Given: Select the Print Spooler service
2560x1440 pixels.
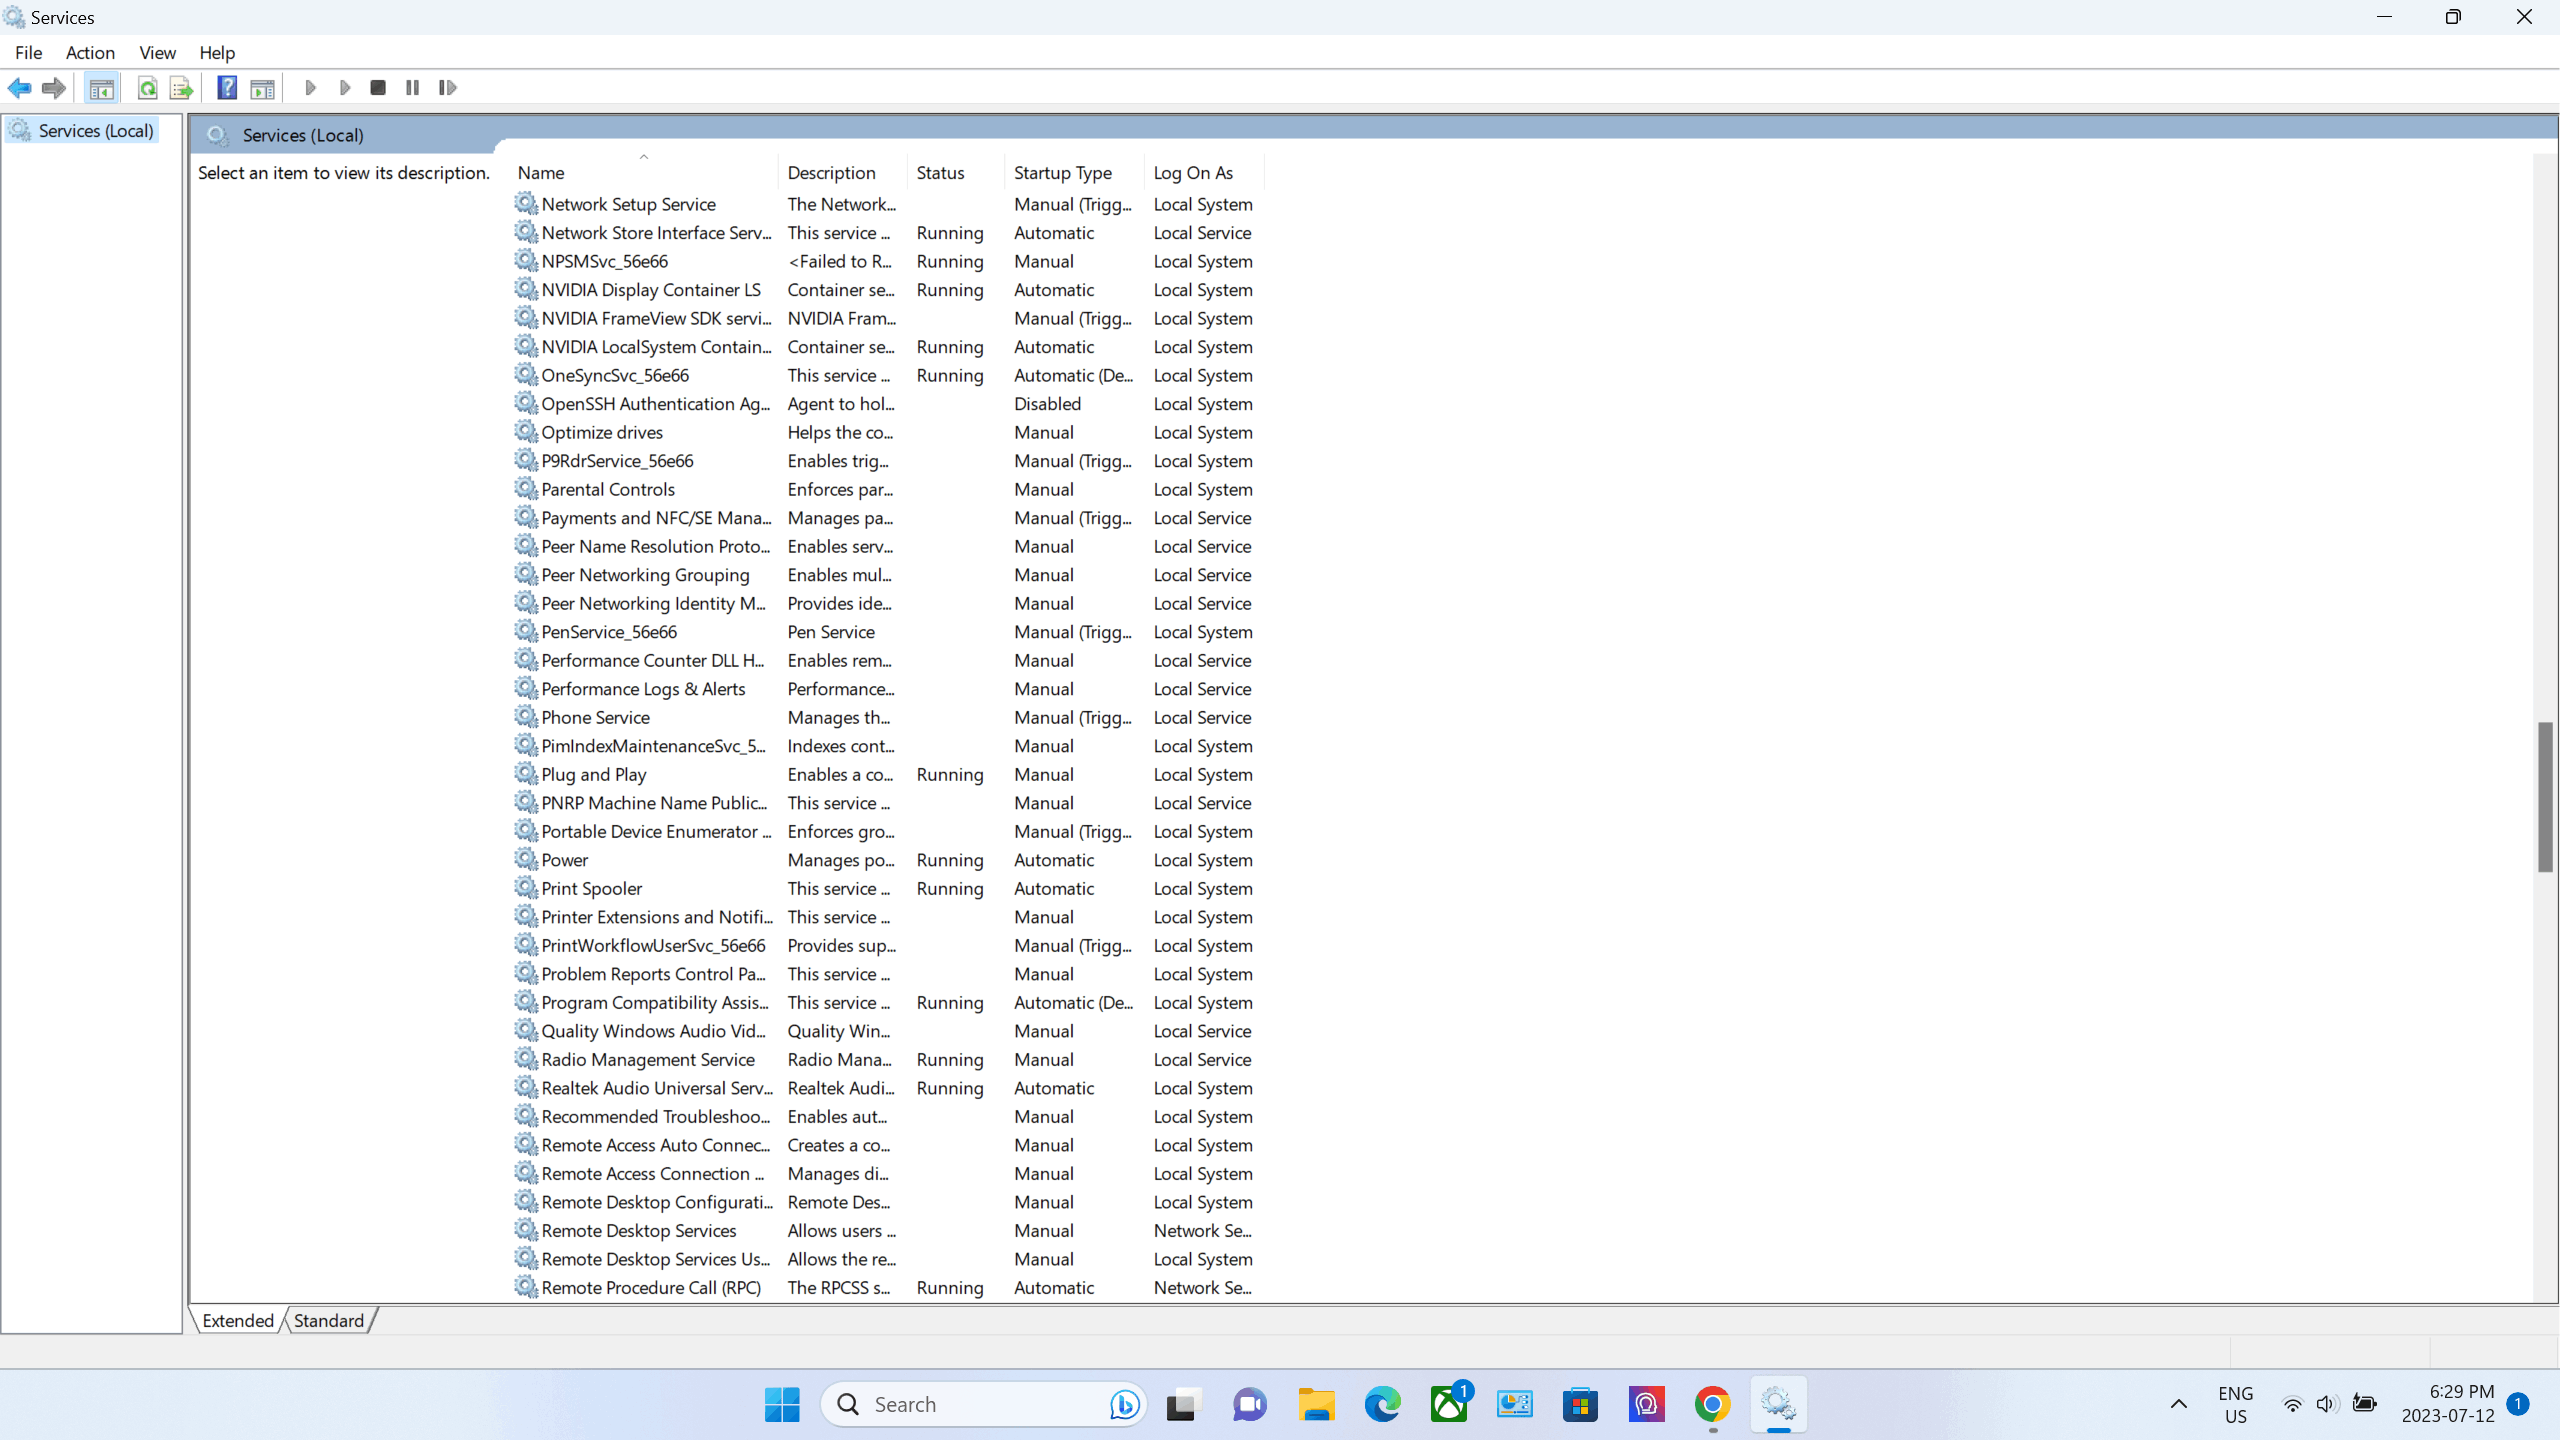Looking at the screenshot, I should coord(591,888).
